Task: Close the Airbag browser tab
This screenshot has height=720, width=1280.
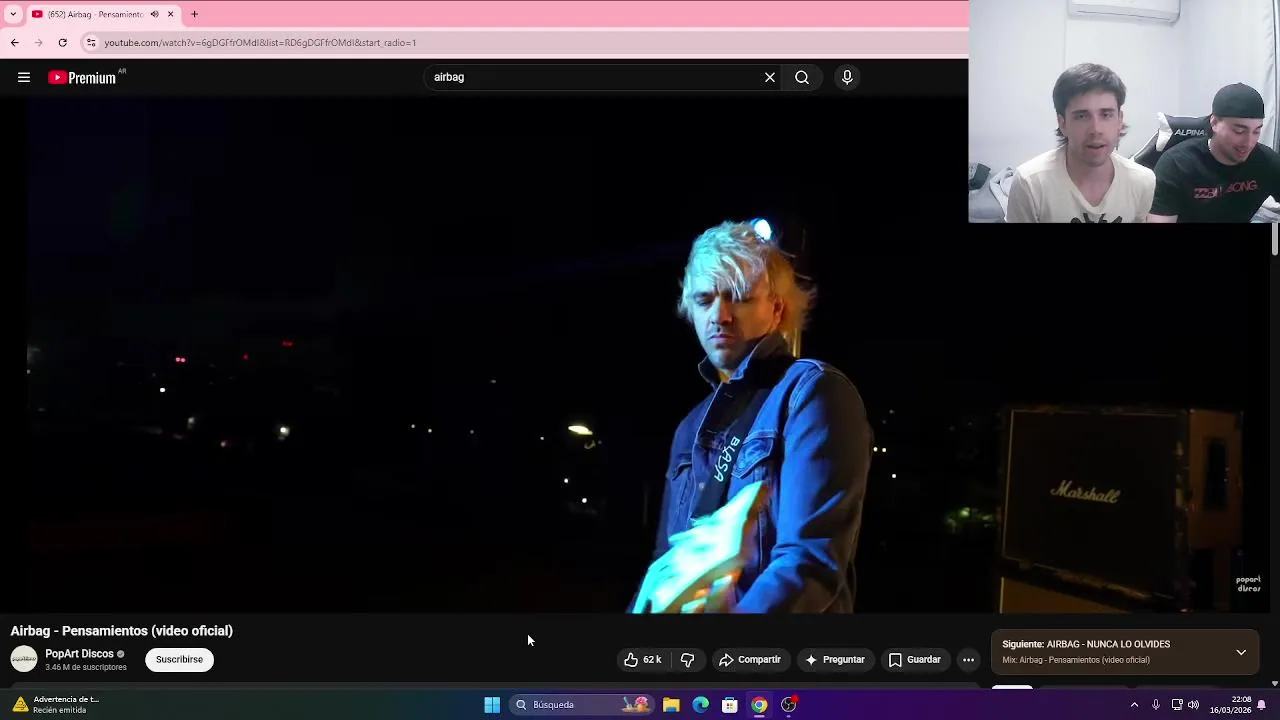Action: (x=170, y=14)
